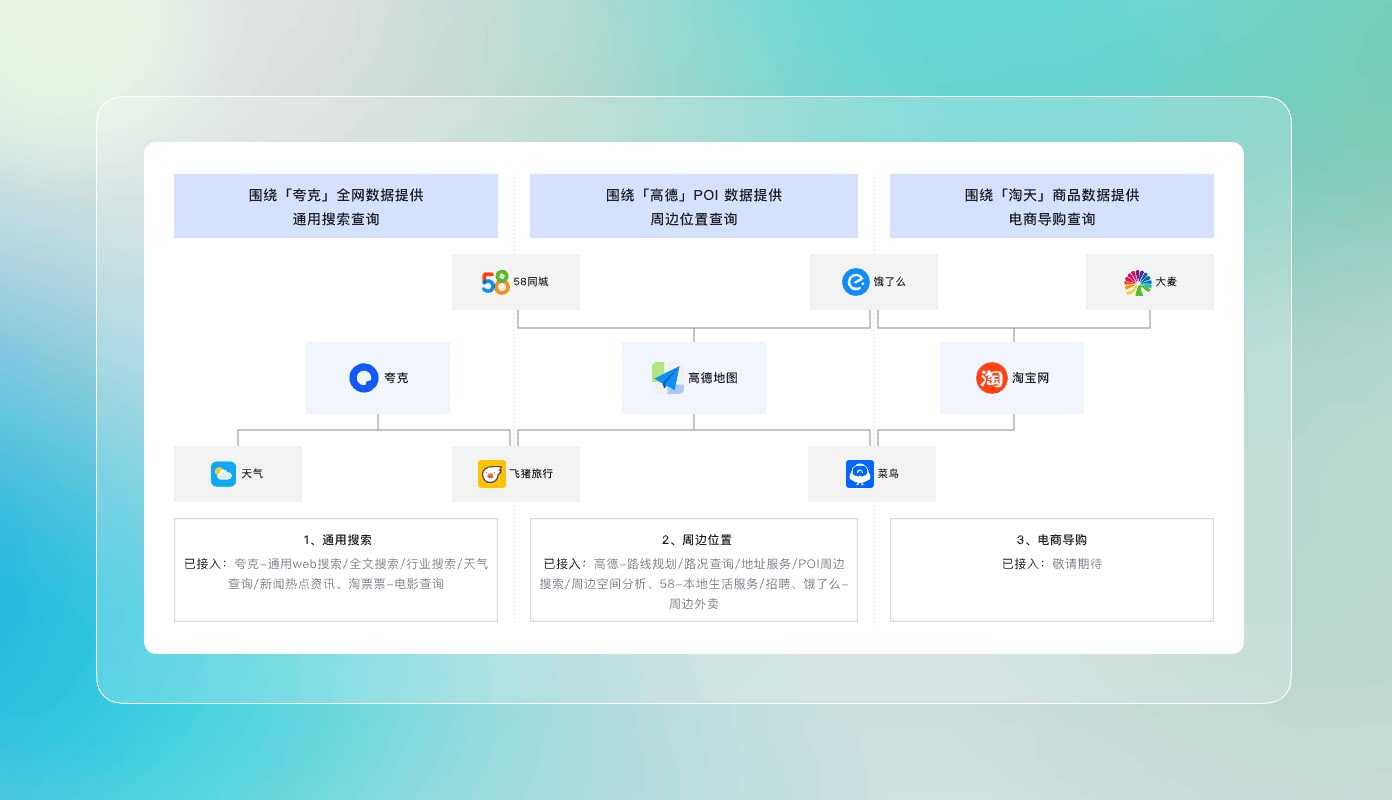Click the header line "围绕「夸克」全网数据提供"

click(336, 195)
